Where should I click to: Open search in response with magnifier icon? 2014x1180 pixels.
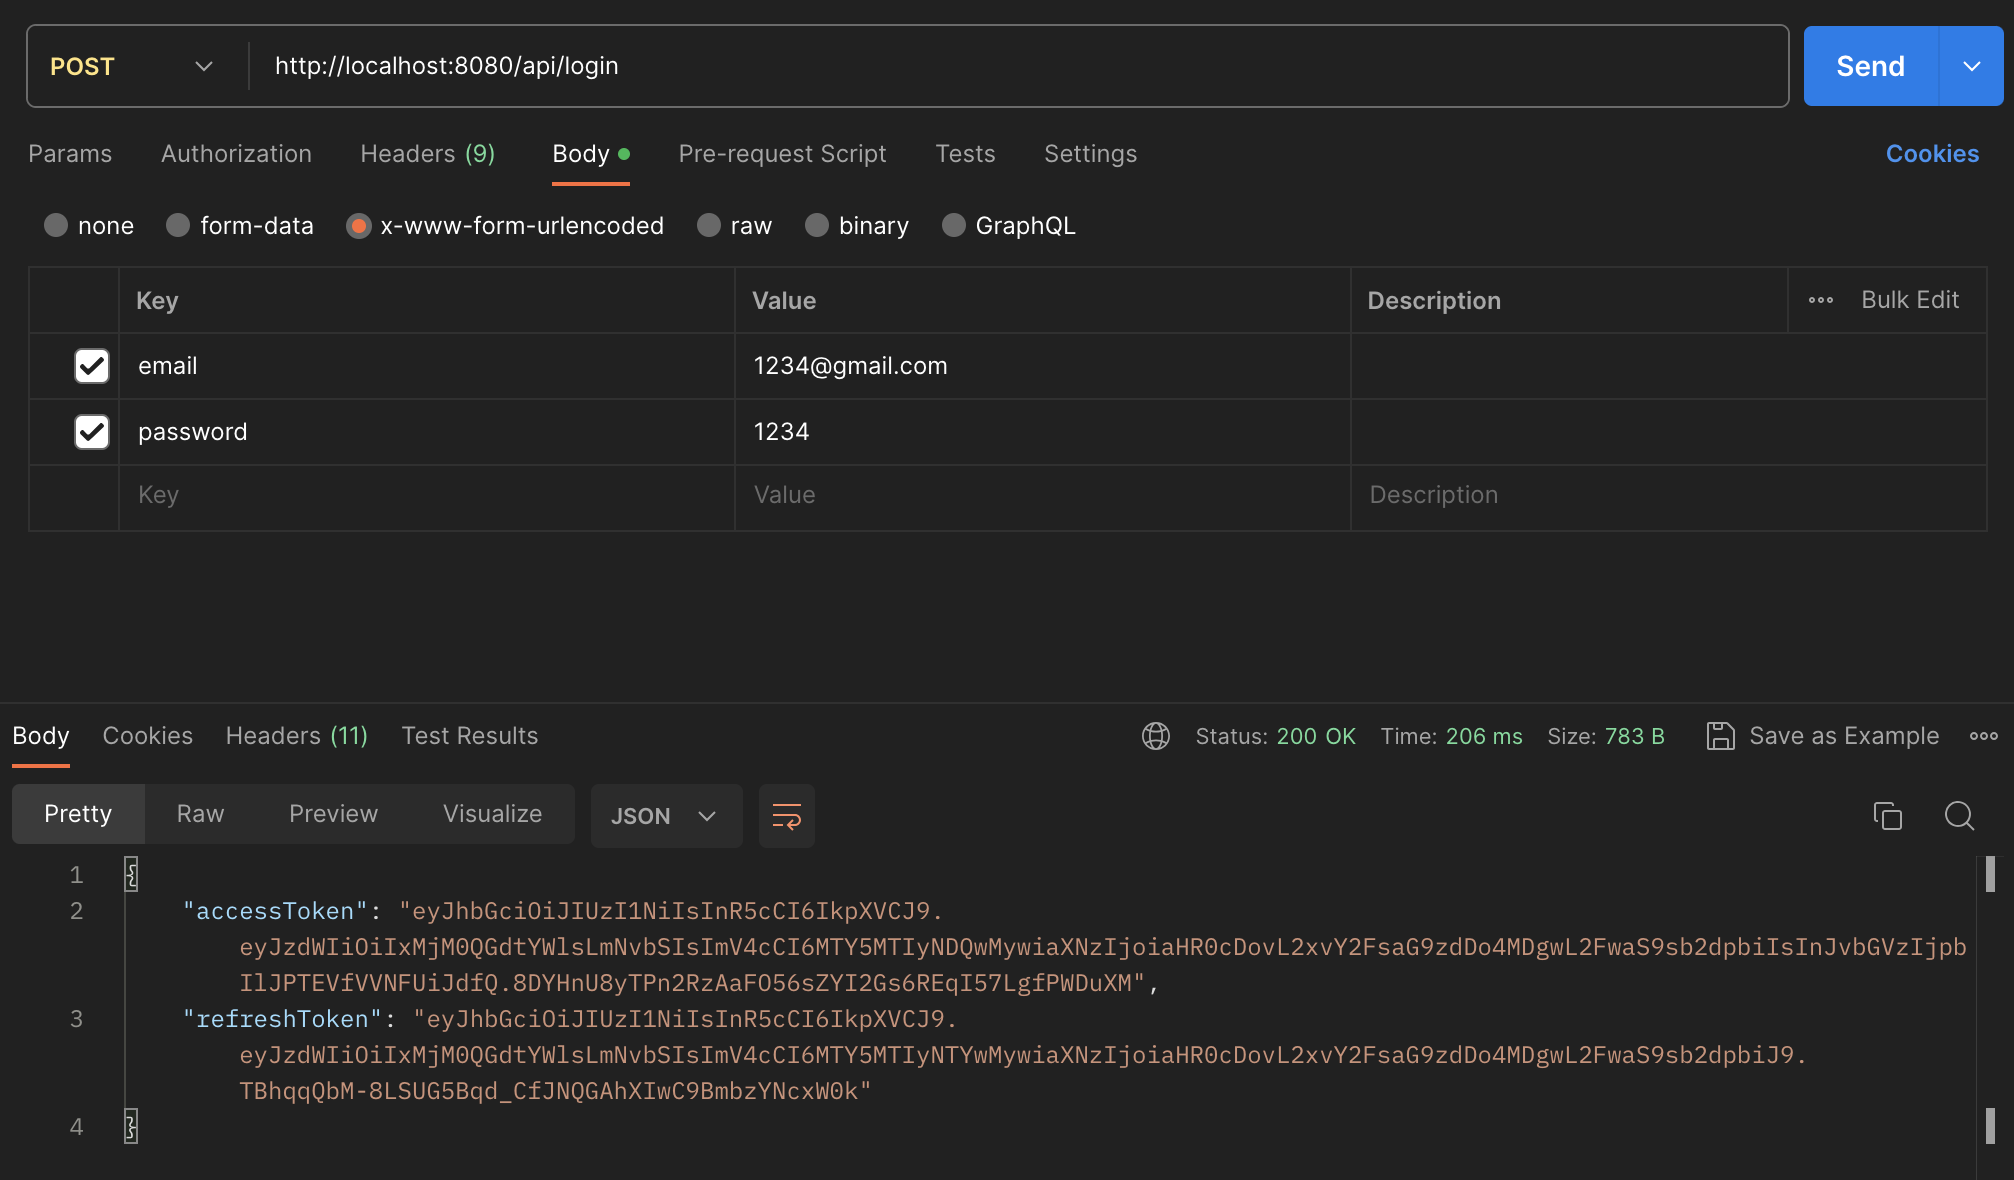click(1959, 816)
